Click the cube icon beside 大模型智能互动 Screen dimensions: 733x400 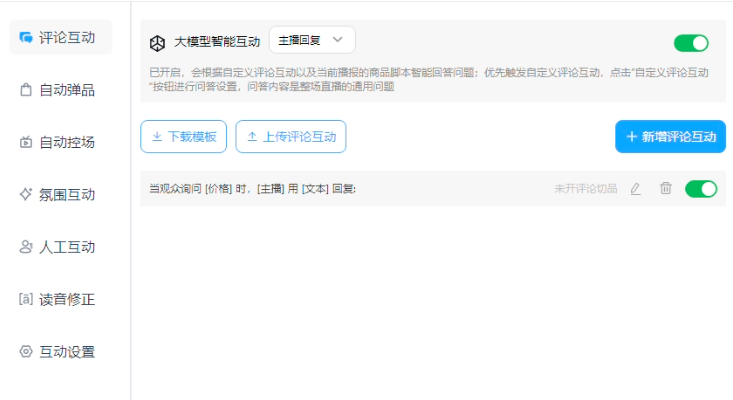157,42
